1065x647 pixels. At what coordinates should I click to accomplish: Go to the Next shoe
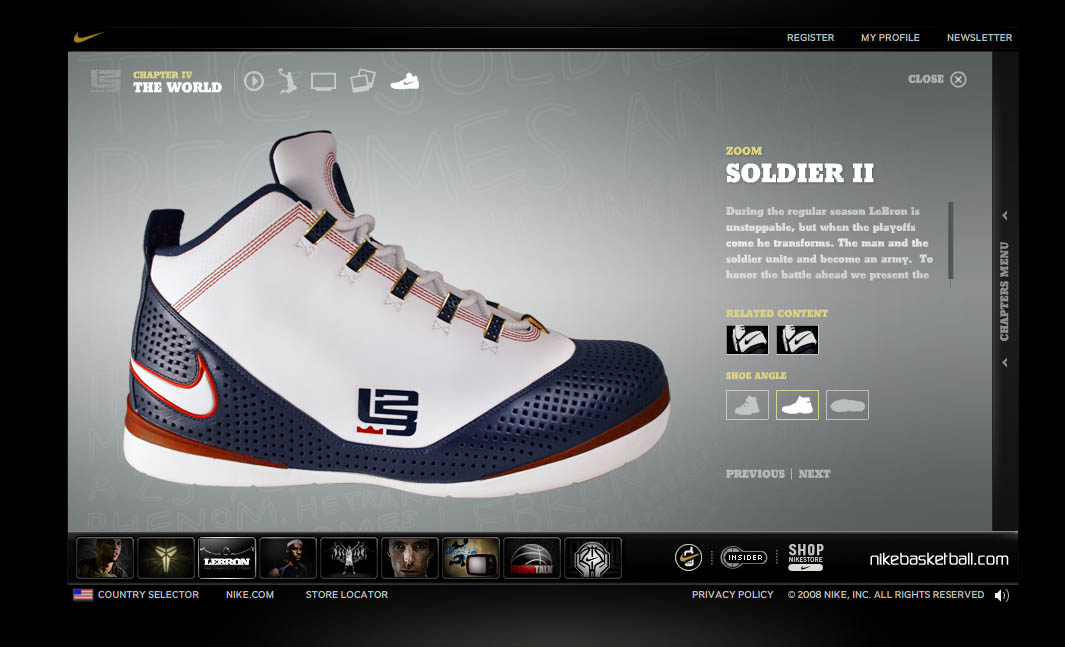(814, 474)
